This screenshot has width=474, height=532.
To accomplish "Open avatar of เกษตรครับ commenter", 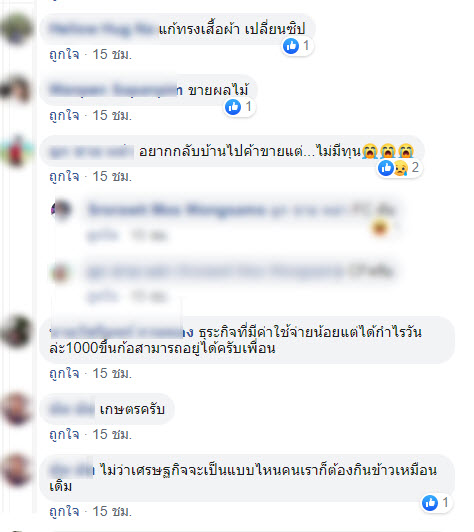I will [x=16, y=409].
